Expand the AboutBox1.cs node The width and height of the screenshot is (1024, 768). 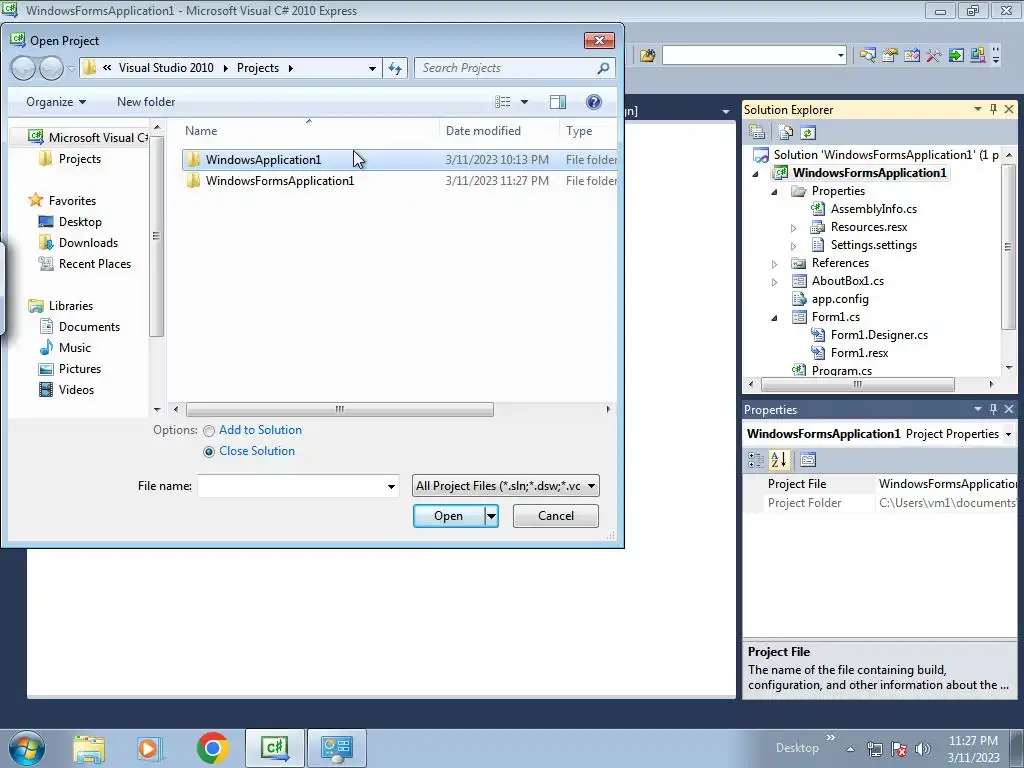[x=775, y=282]
